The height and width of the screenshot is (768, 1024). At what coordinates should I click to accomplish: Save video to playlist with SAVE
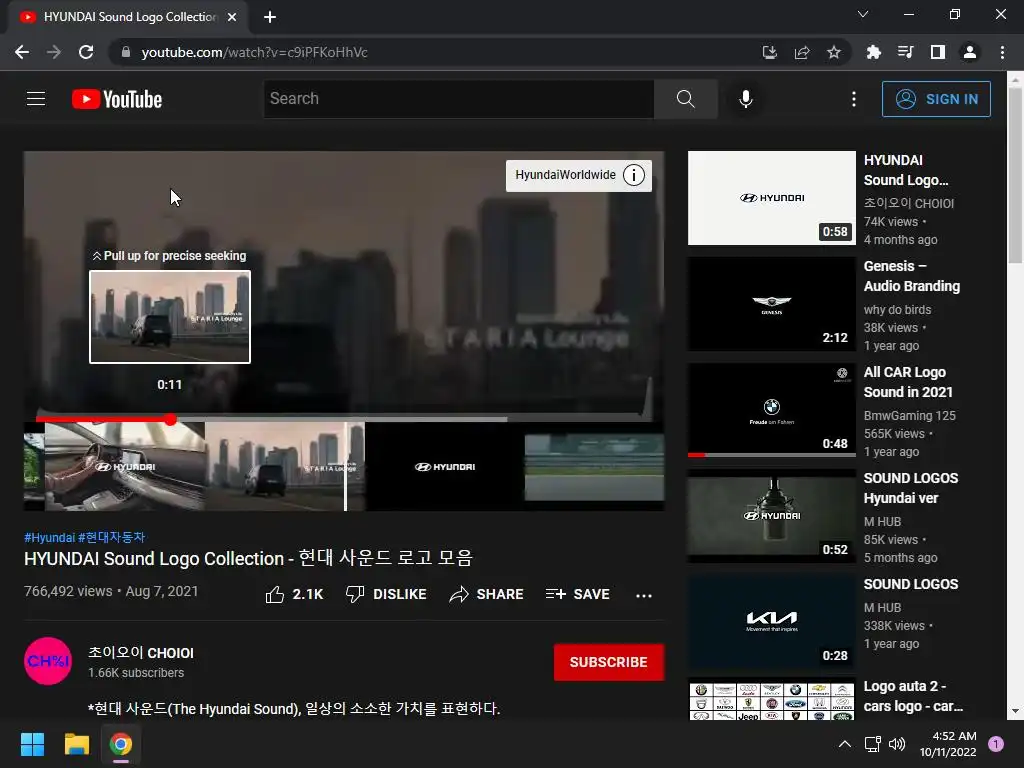point(578,594)
